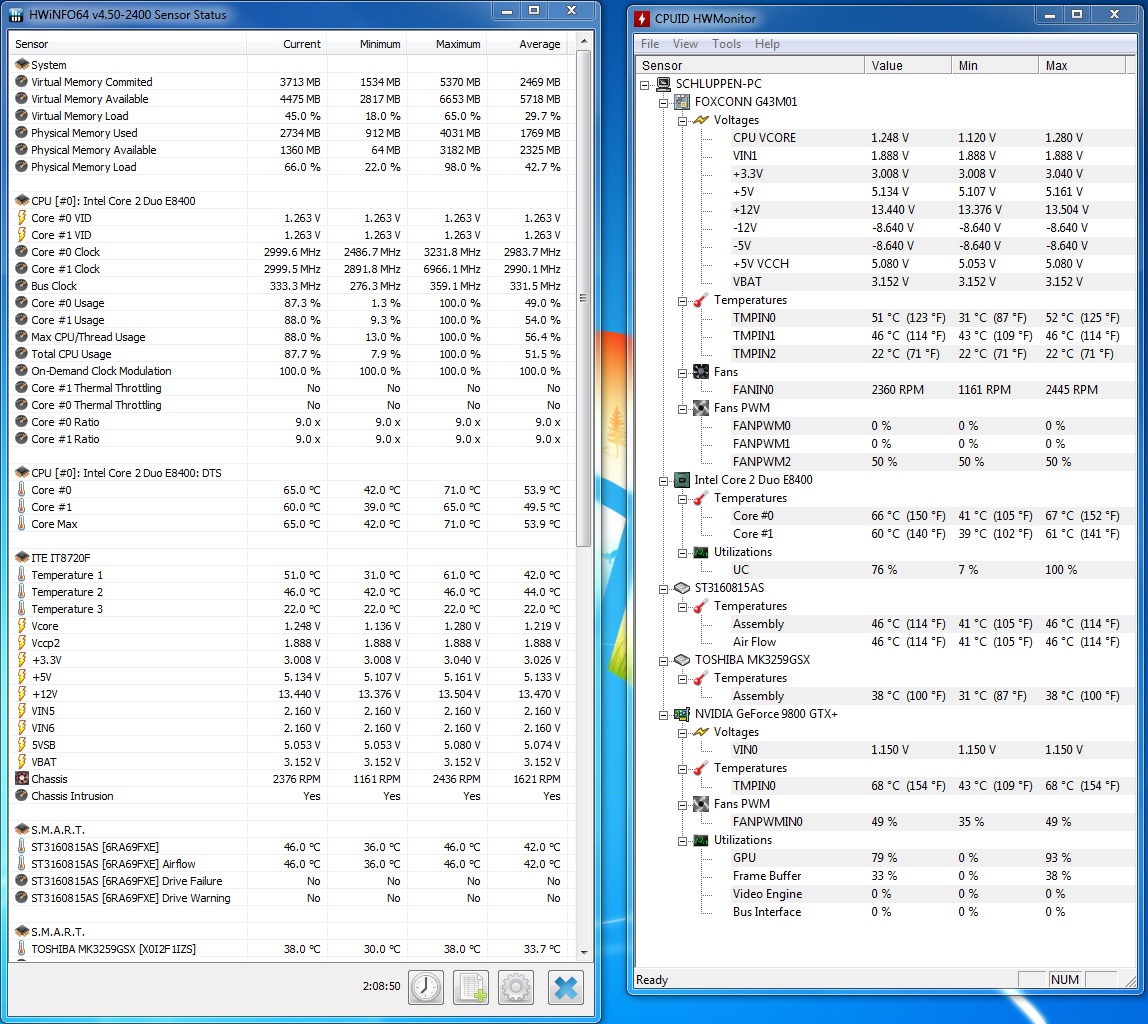1148x1024 pixels.
Task: Collapse the Intel Core 2 Duo E8400 node
Action: tap(663, 481)
